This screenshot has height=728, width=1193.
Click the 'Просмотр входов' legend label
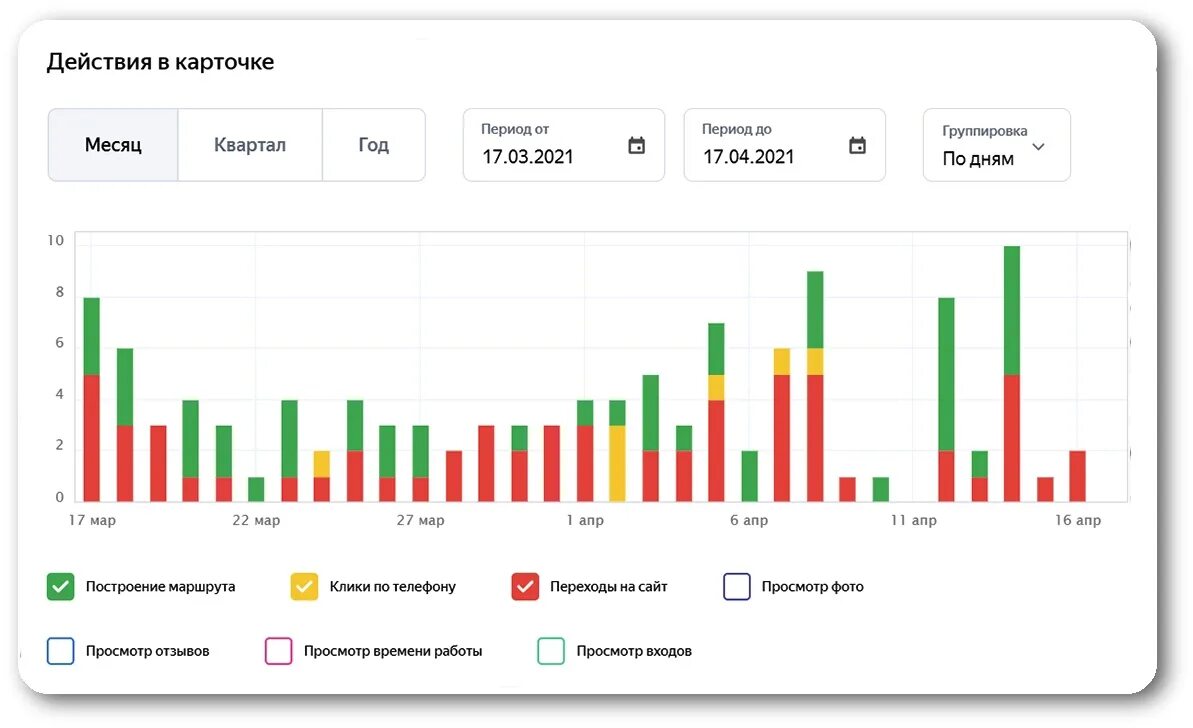[x=634, y=651]
